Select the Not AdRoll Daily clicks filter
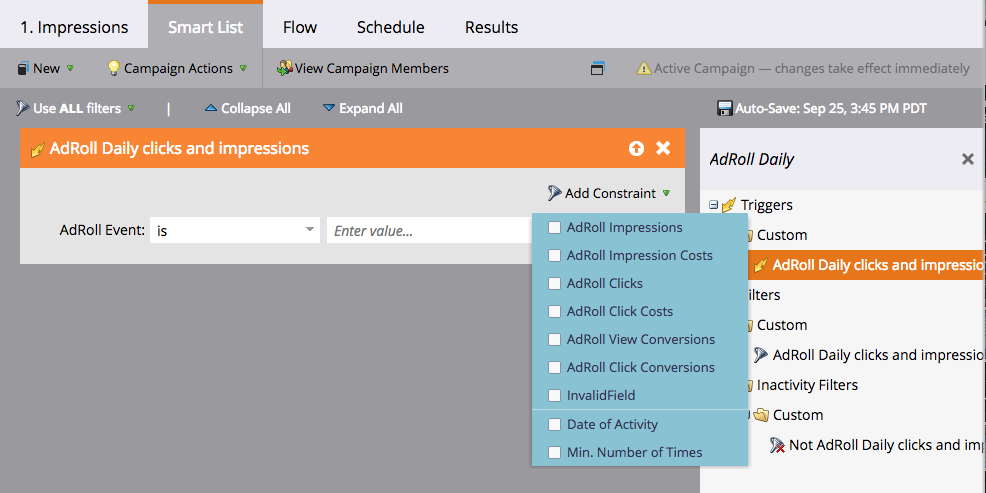986x493 pixels. tap(886, 445)
